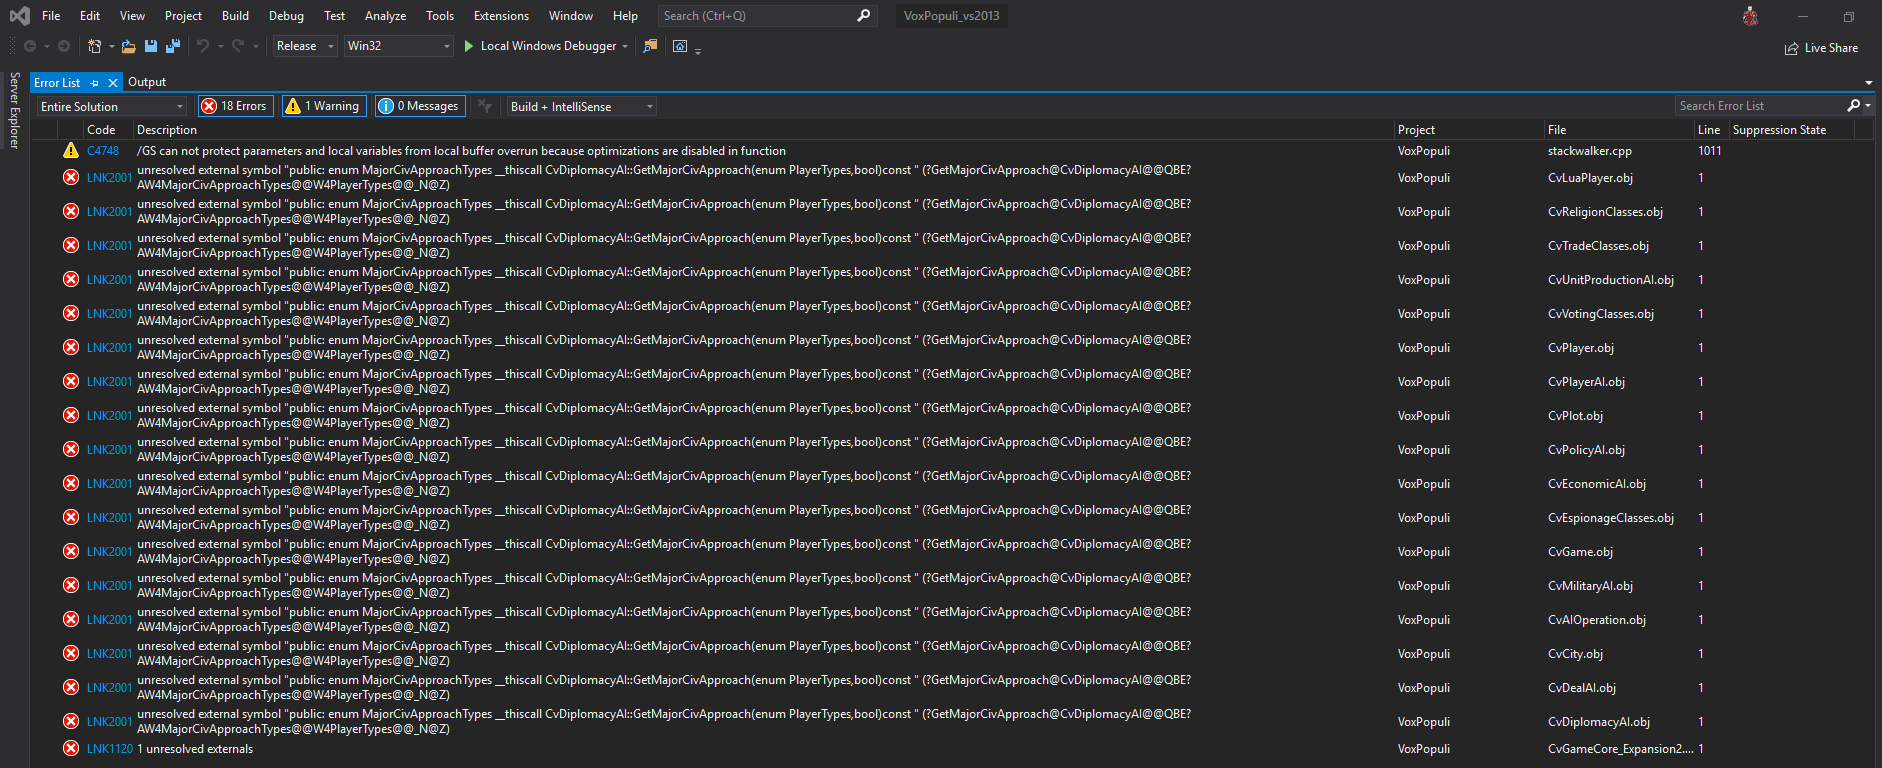Open the Analyze menu

click(385, 15)
